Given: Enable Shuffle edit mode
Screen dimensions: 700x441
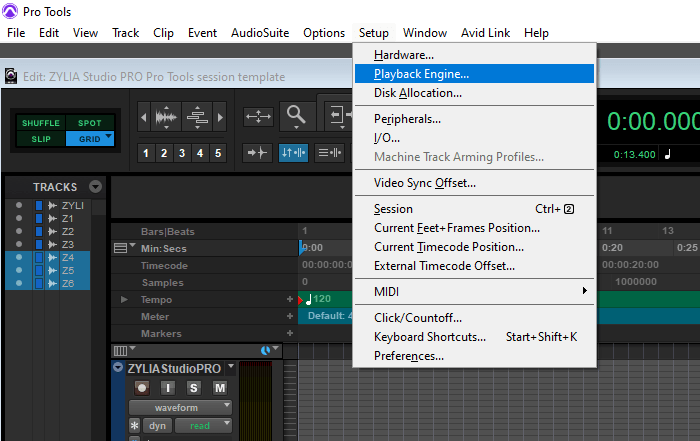Looking at the screenshot, I should coord(41,123).
